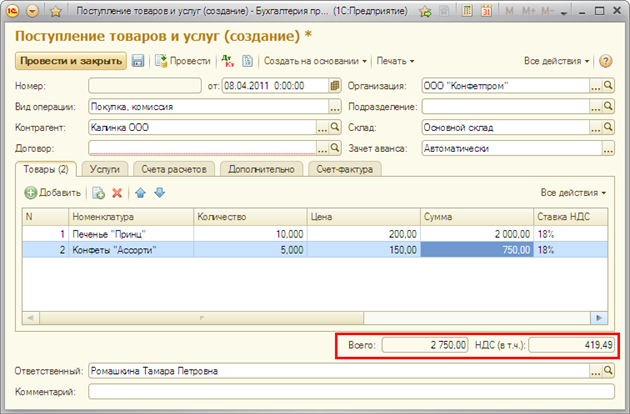Select the Печенье "Принц" table row
The width and height of the screenshot is (630, 414).
[130, 233]
